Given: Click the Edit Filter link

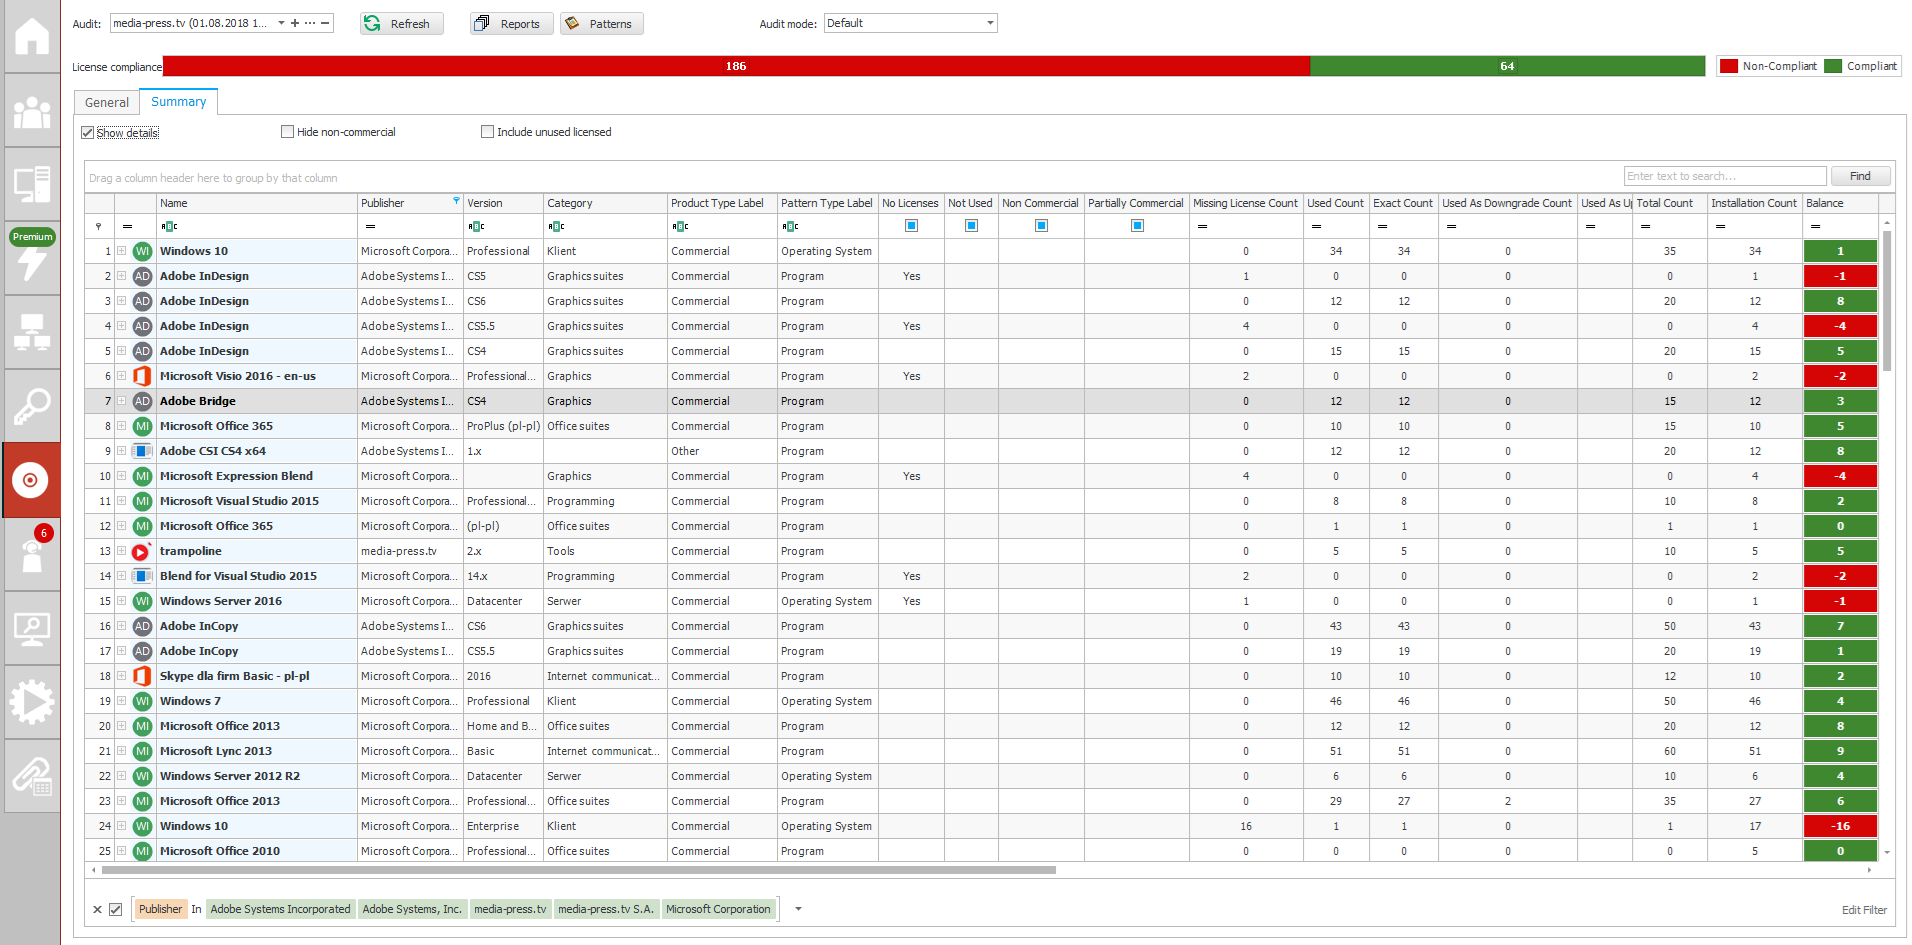Looking at the screenshot, I should [1863, 910].
